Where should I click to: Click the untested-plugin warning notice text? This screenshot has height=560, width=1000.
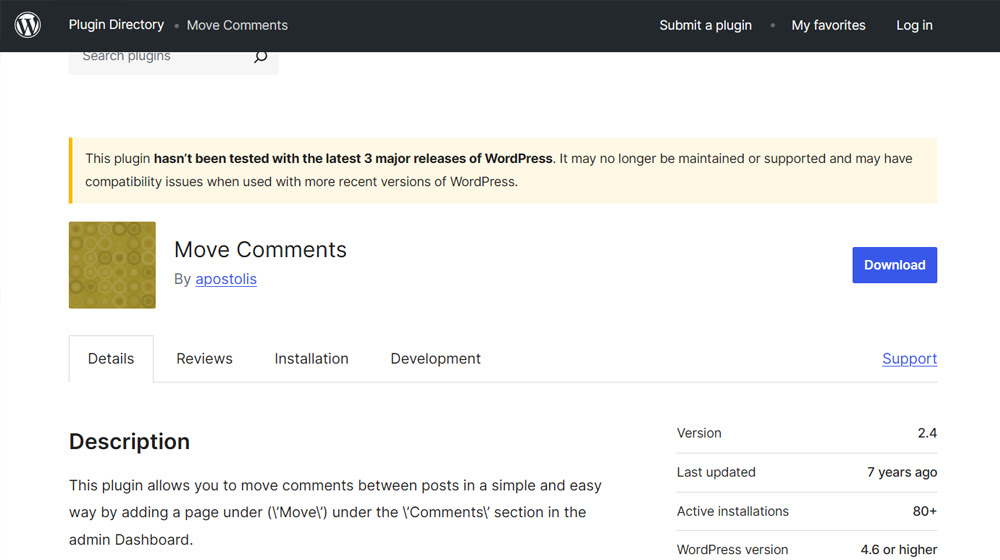[x=499, y=170]
